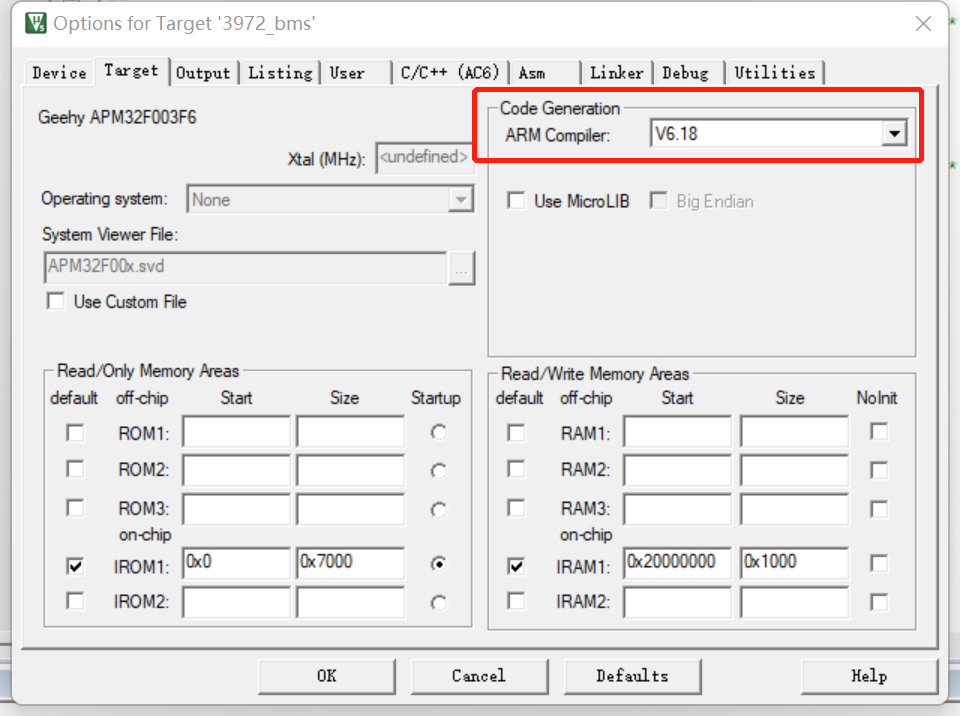
Task: Edit the IROM1 Start field showing 0x0
Action: pyautogui.click(x=236, y=563)
